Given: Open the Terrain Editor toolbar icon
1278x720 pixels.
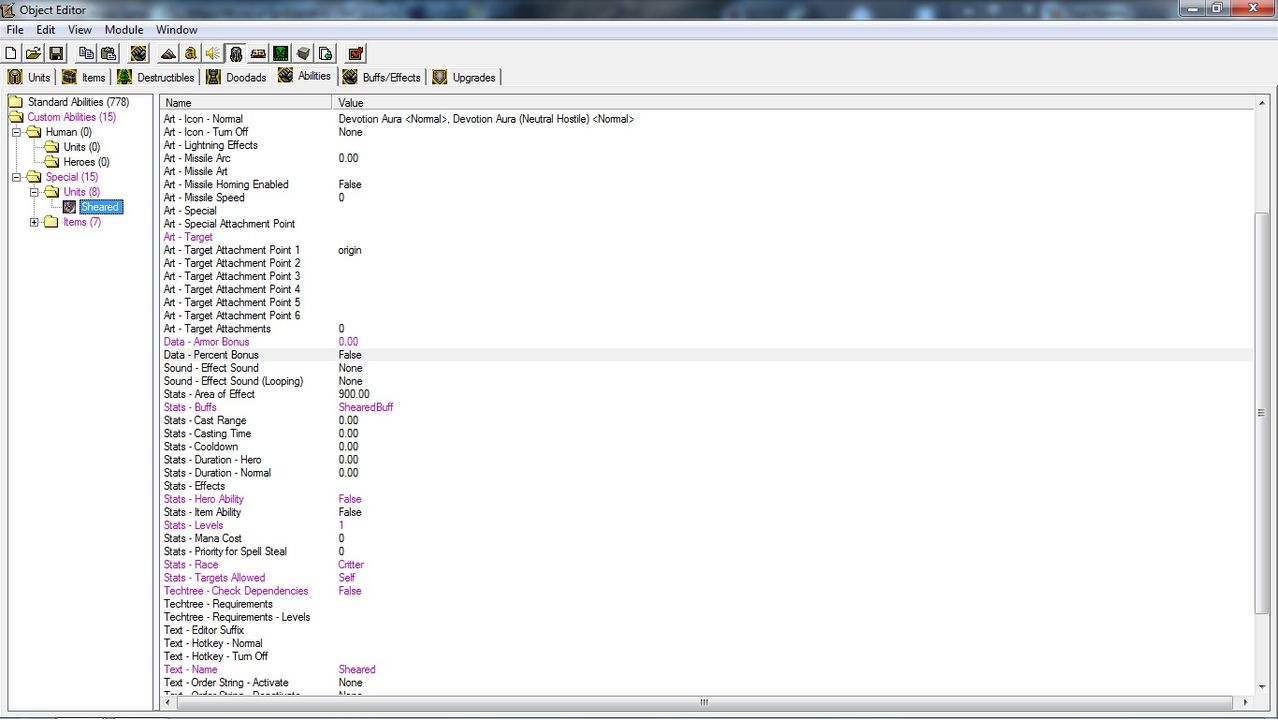Looking at the screenshot, I should click(169, 53).
